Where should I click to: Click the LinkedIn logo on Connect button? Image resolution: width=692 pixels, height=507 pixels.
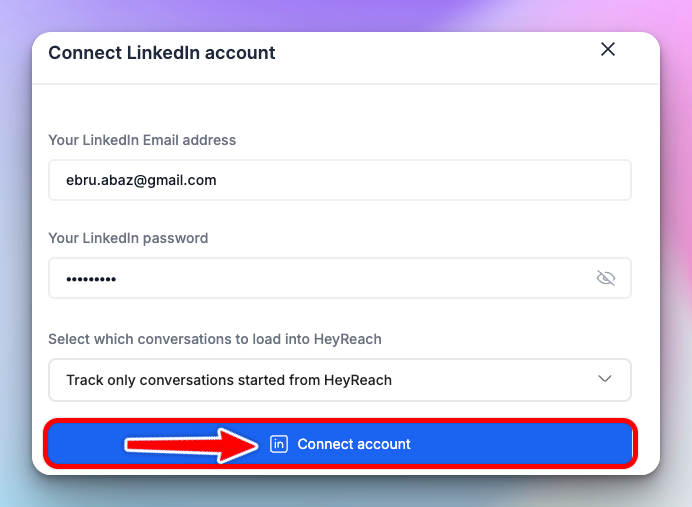click(278, 444)
